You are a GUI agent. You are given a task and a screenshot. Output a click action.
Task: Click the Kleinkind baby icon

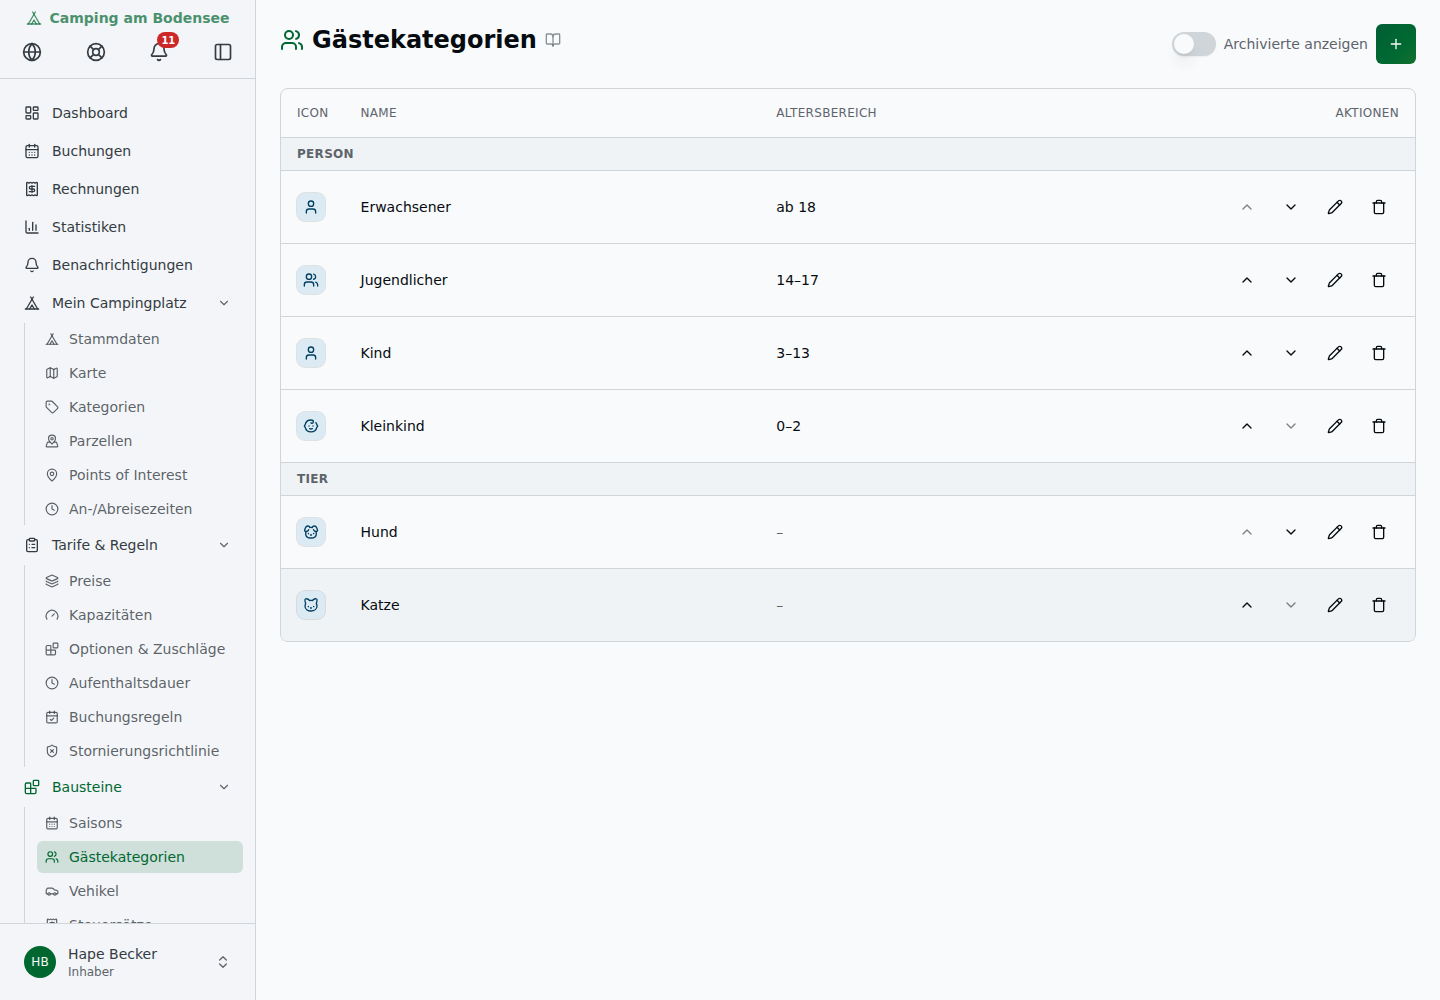[311, 426]
